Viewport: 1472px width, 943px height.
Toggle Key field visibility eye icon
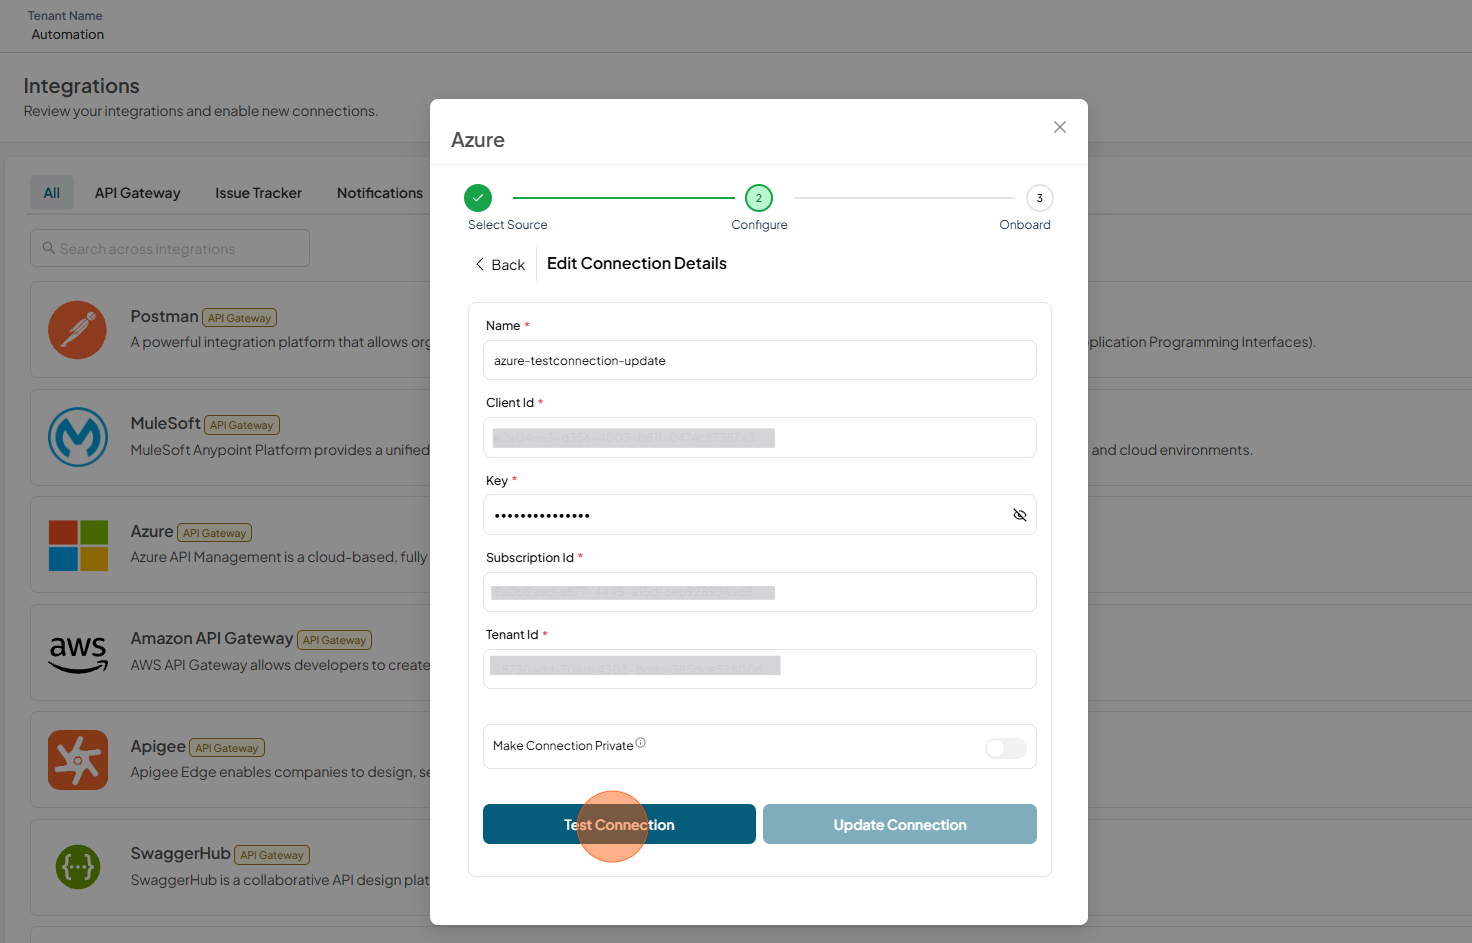(1020, 515)
